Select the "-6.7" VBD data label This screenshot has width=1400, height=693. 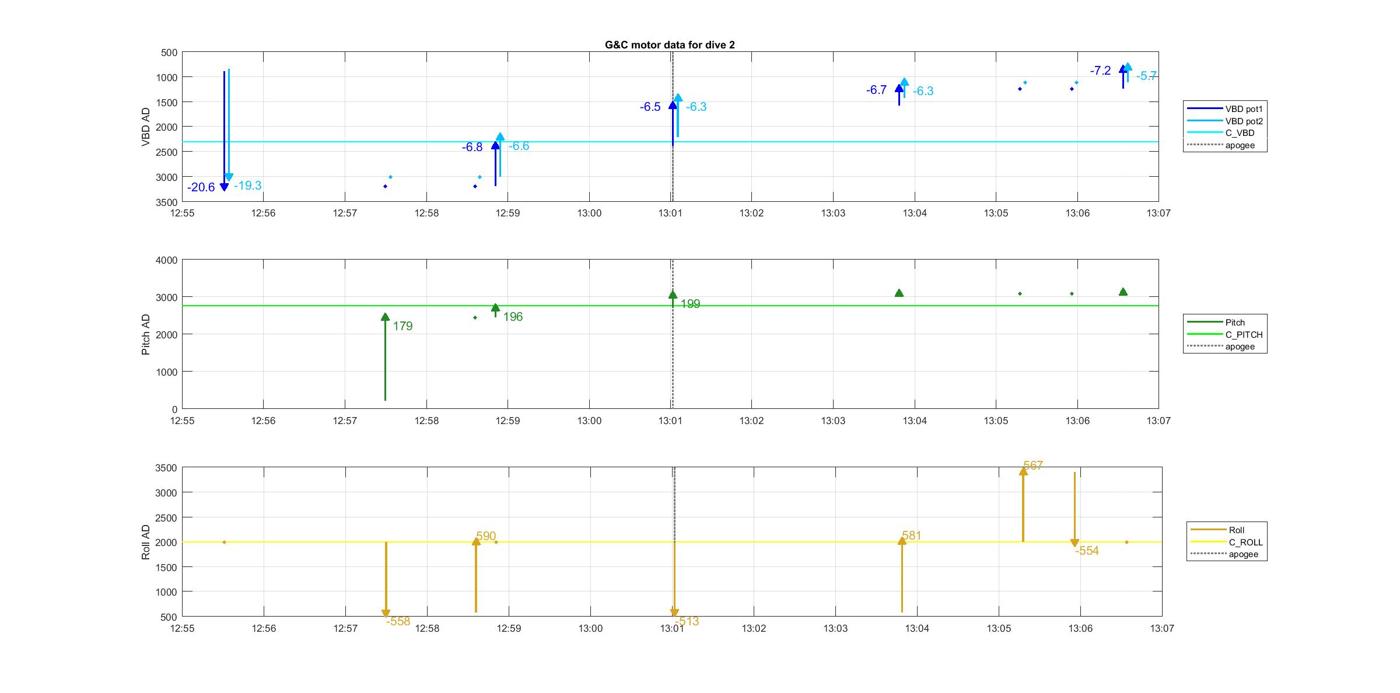[876, 90]
